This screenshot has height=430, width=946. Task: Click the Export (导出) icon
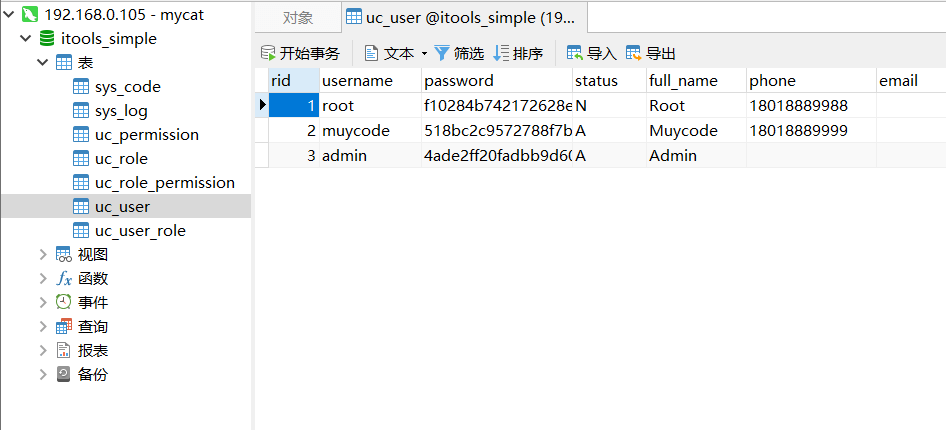point(634,53)
